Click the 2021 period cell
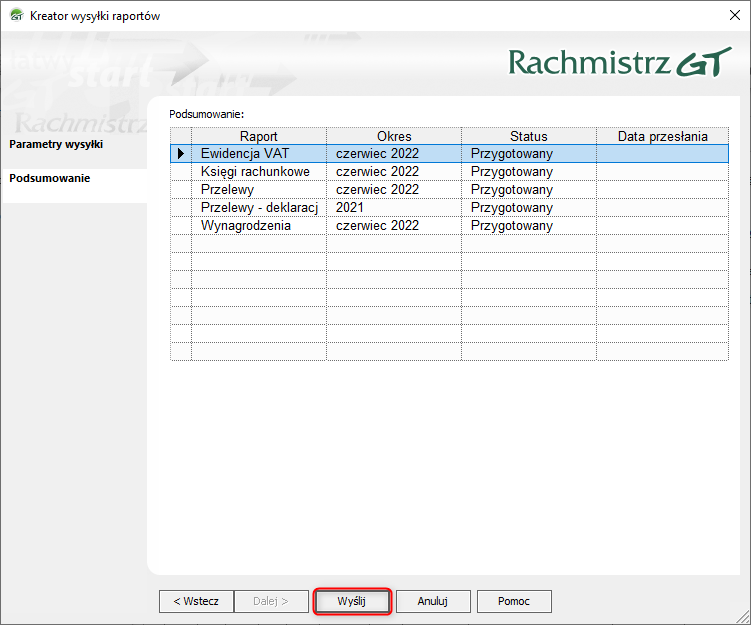The image size is (751, 625). 394,207
